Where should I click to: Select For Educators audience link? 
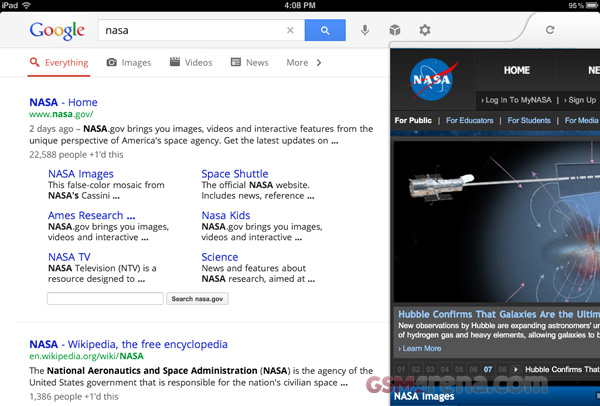coord(470,121)
